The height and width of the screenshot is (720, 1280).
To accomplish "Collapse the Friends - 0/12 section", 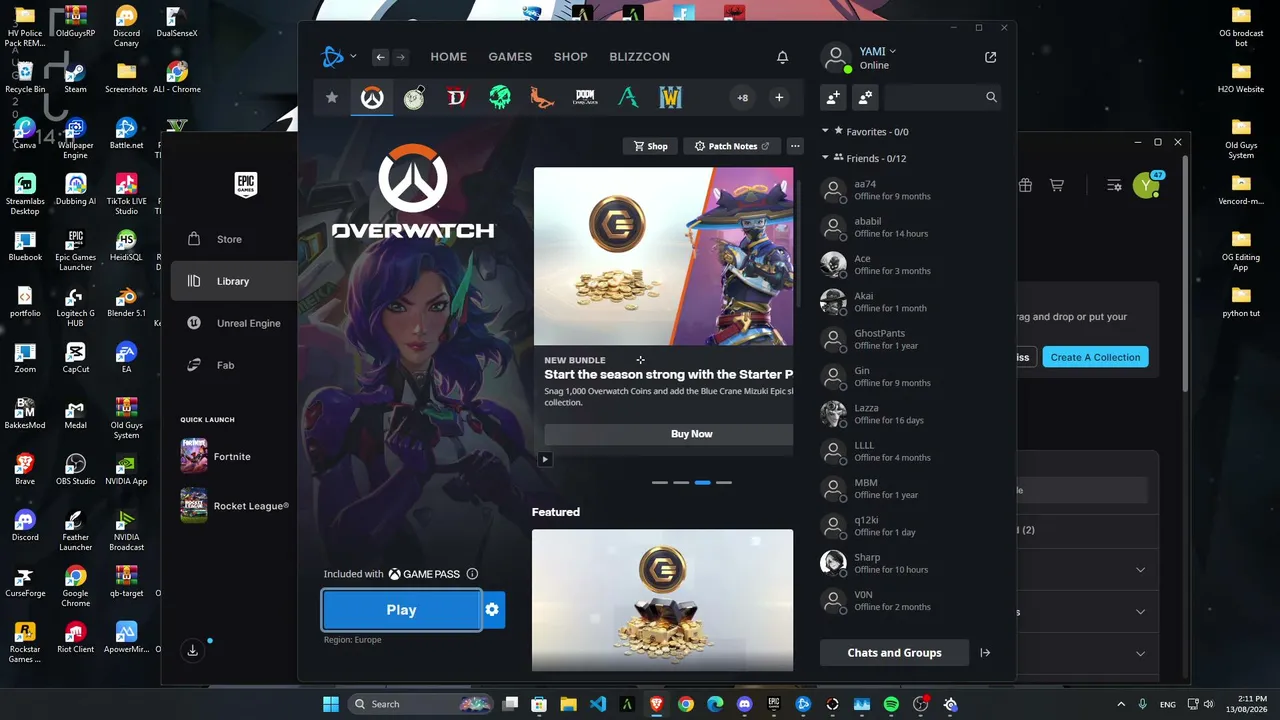I will pos(826,158).
